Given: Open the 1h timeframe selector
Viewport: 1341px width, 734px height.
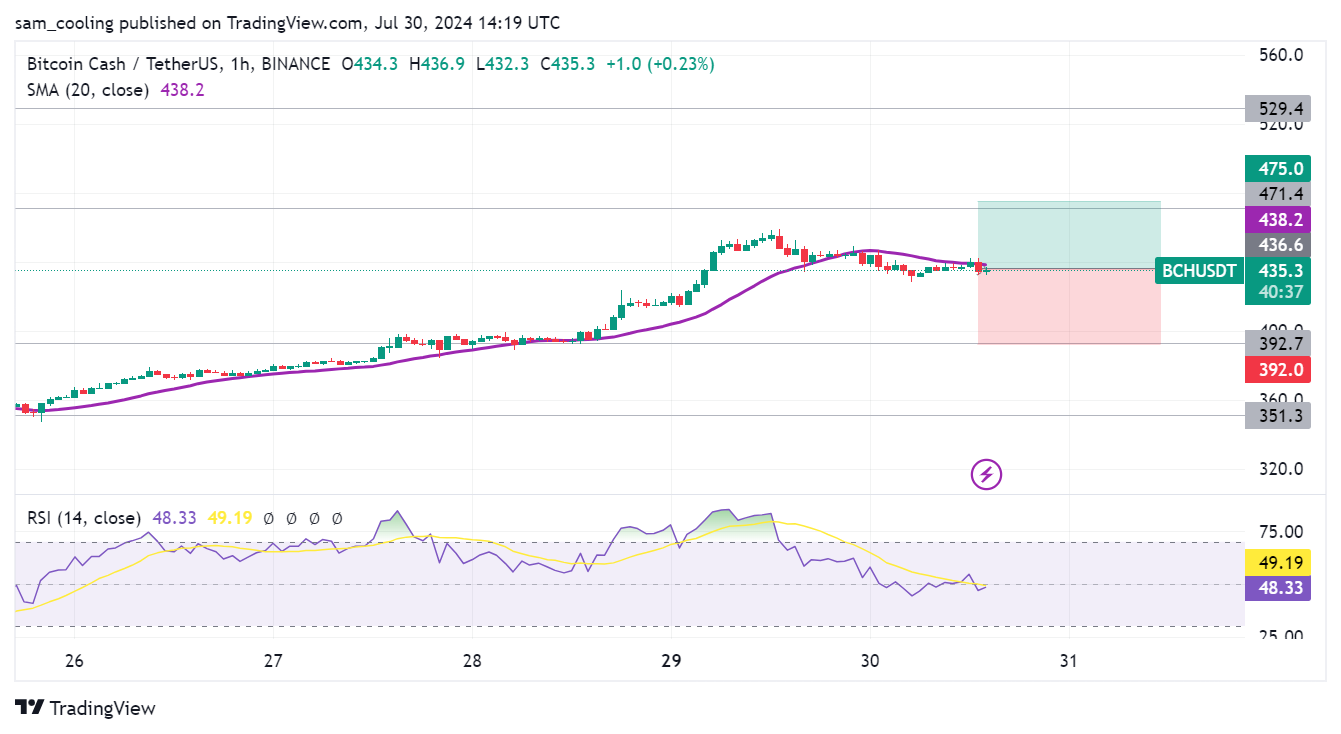Looking at the screenshot, I should pyautogui.click(x=238, y=63).
